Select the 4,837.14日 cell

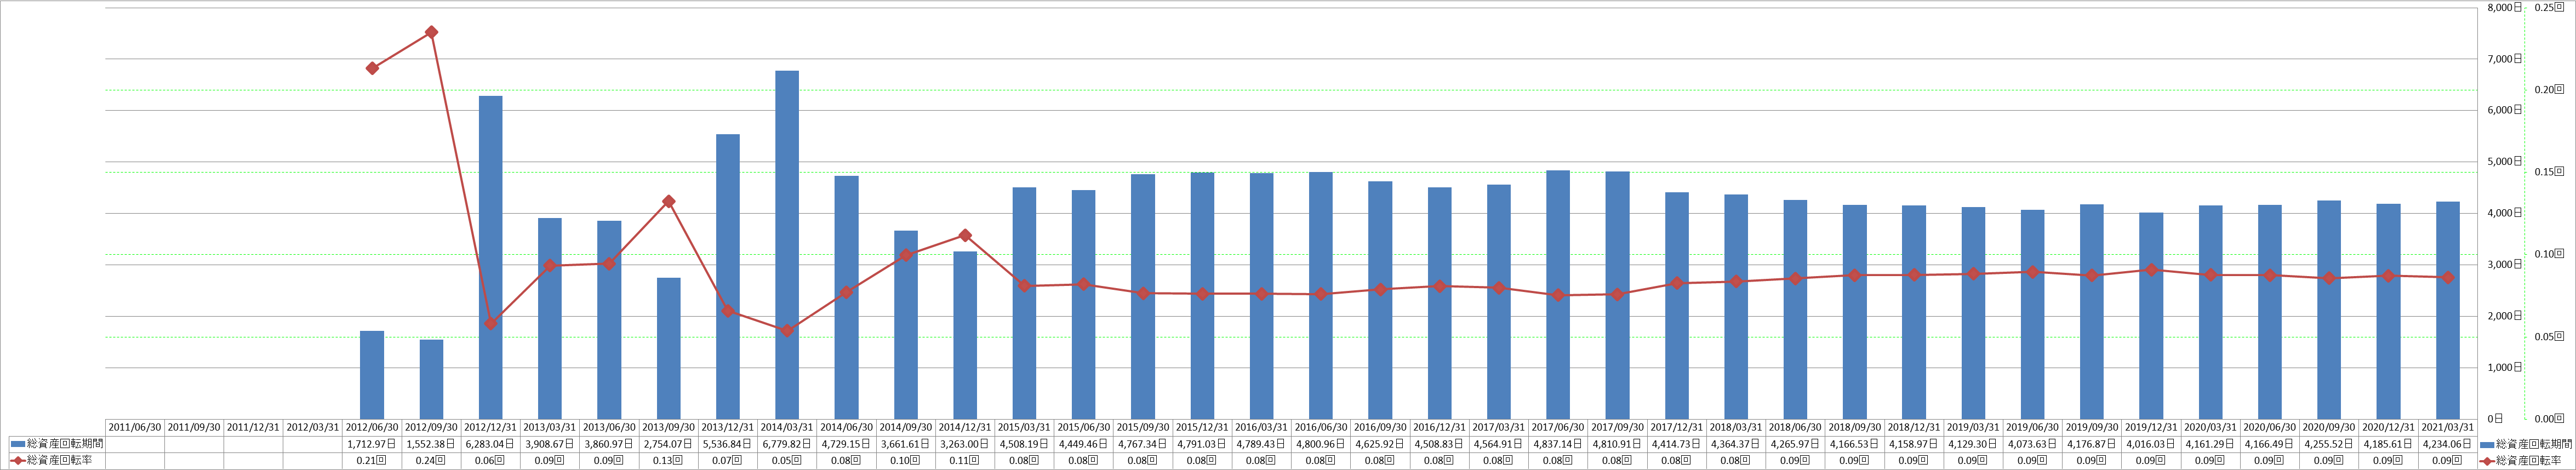pos(1558,443)
